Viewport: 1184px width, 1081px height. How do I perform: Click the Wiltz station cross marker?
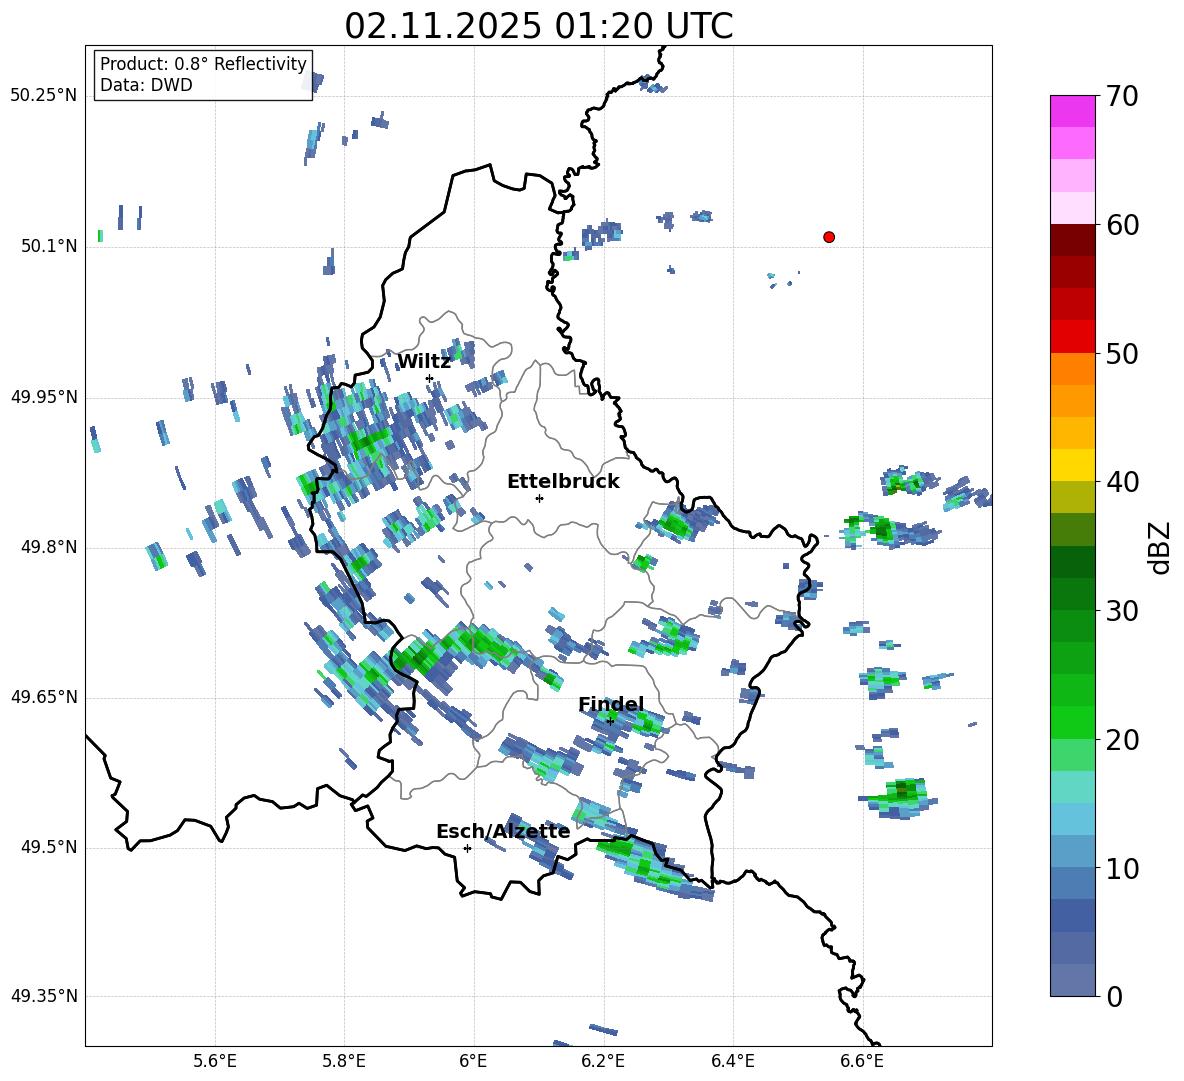point(429,378)
